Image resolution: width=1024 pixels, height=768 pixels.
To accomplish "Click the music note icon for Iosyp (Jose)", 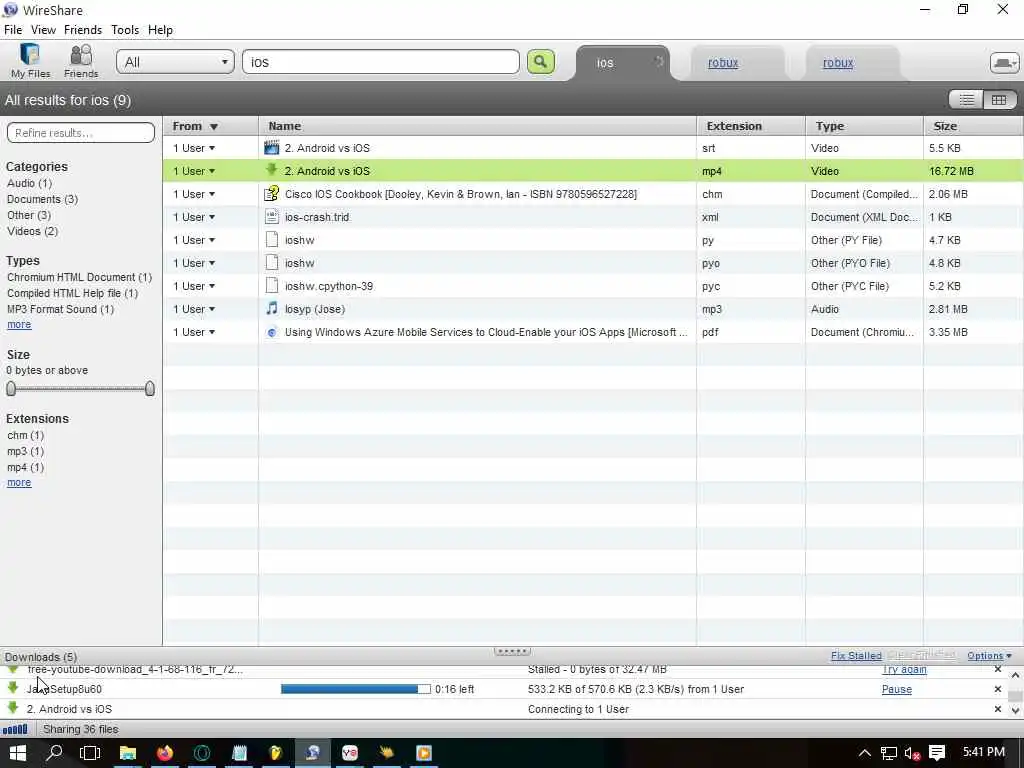I will (x=272, y=308).
